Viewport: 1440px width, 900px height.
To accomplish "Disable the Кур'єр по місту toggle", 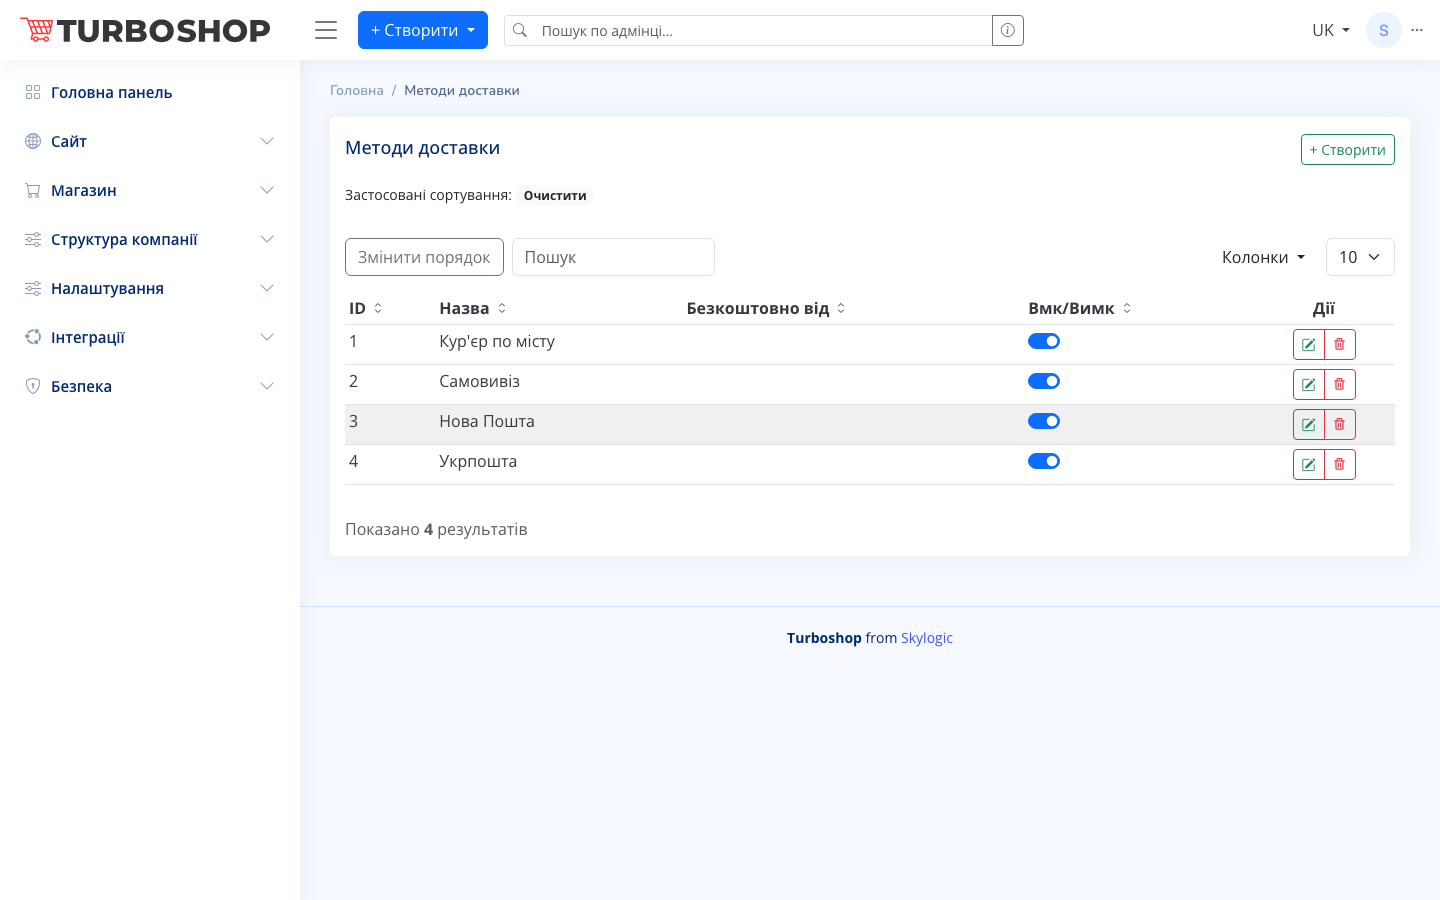I will point(1044,341).
